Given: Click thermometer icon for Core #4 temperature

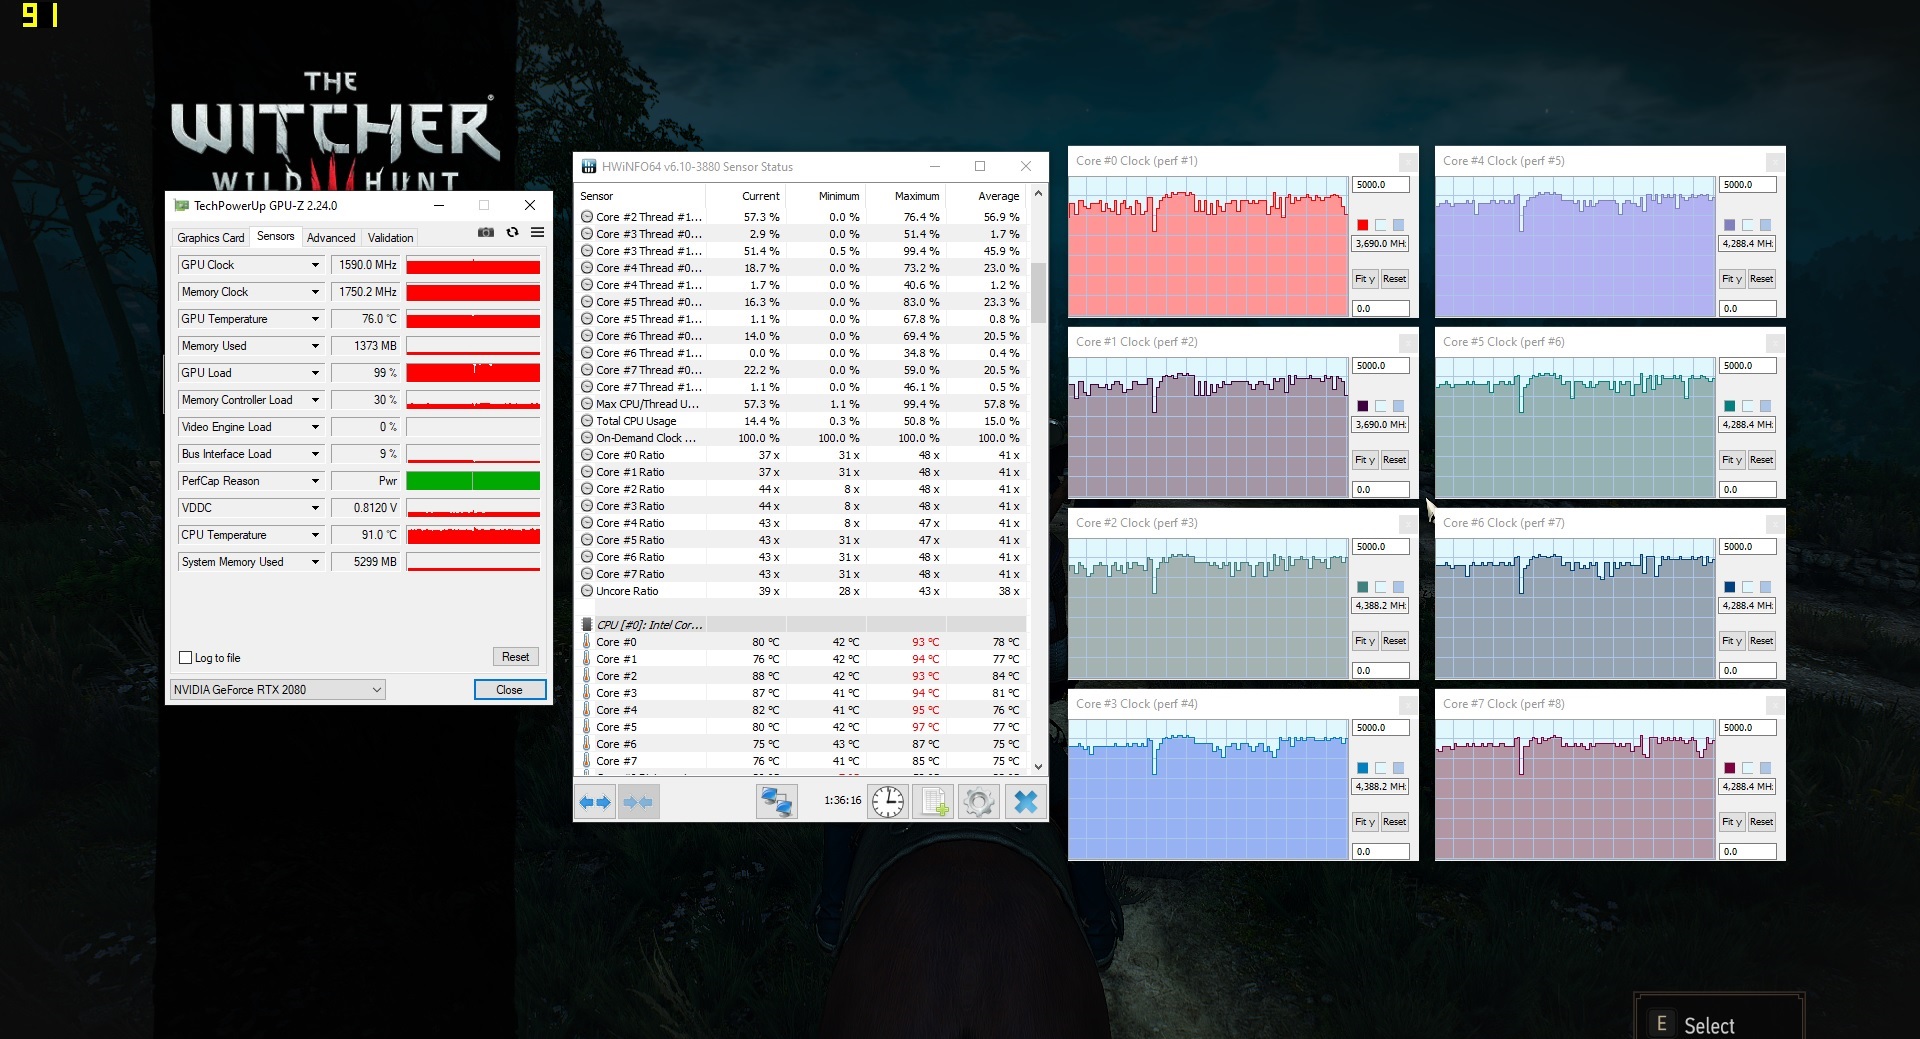Looking at the screenshot, I should [587, 710].
